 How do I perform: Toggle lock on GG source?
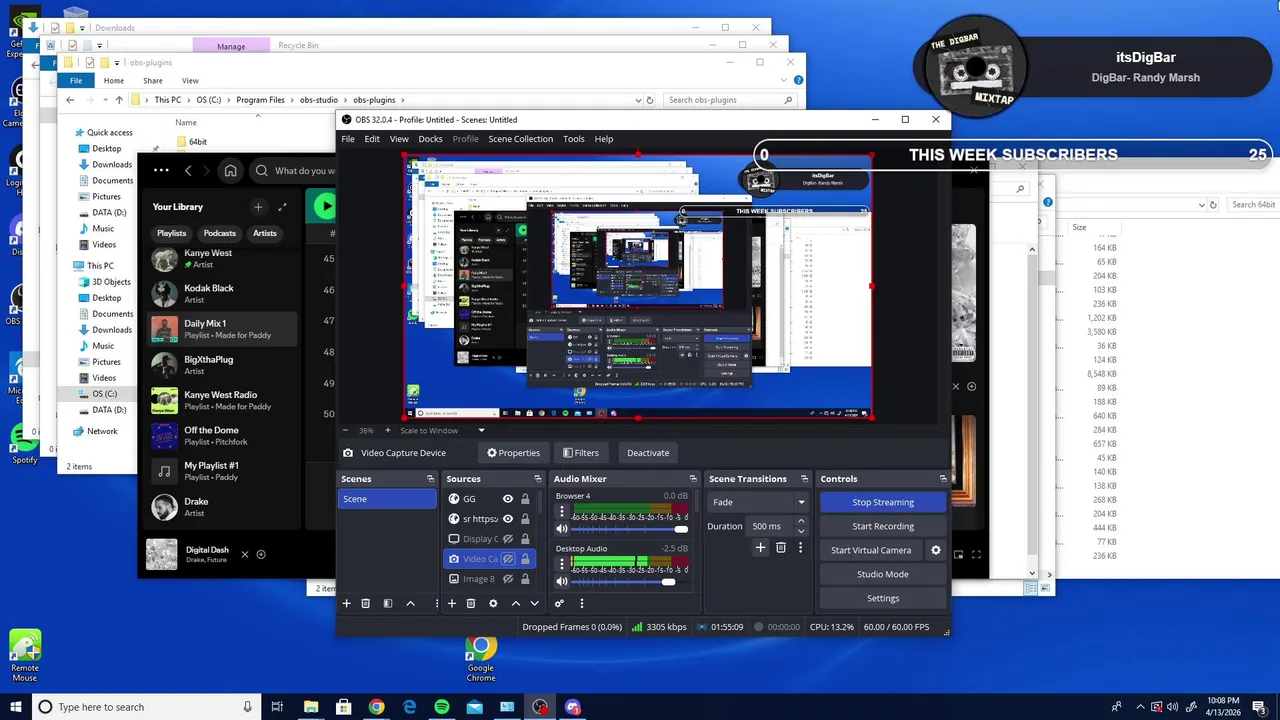click(x=525, y=499)
